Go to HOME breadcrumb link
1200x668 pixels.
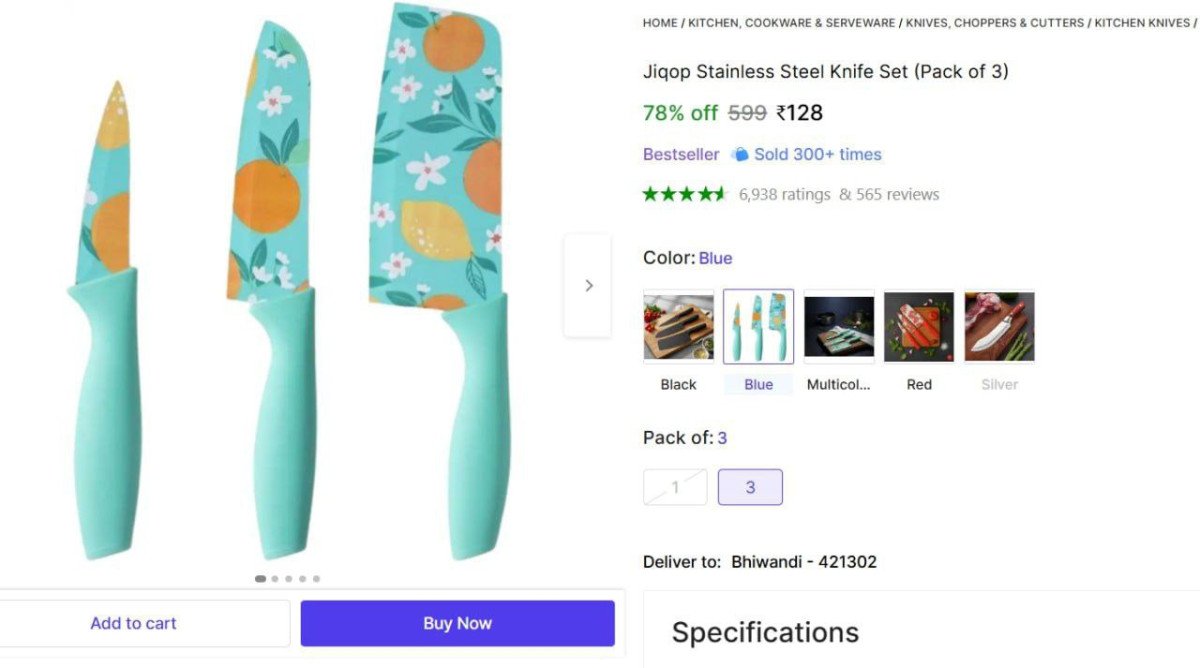pos(660,23)
